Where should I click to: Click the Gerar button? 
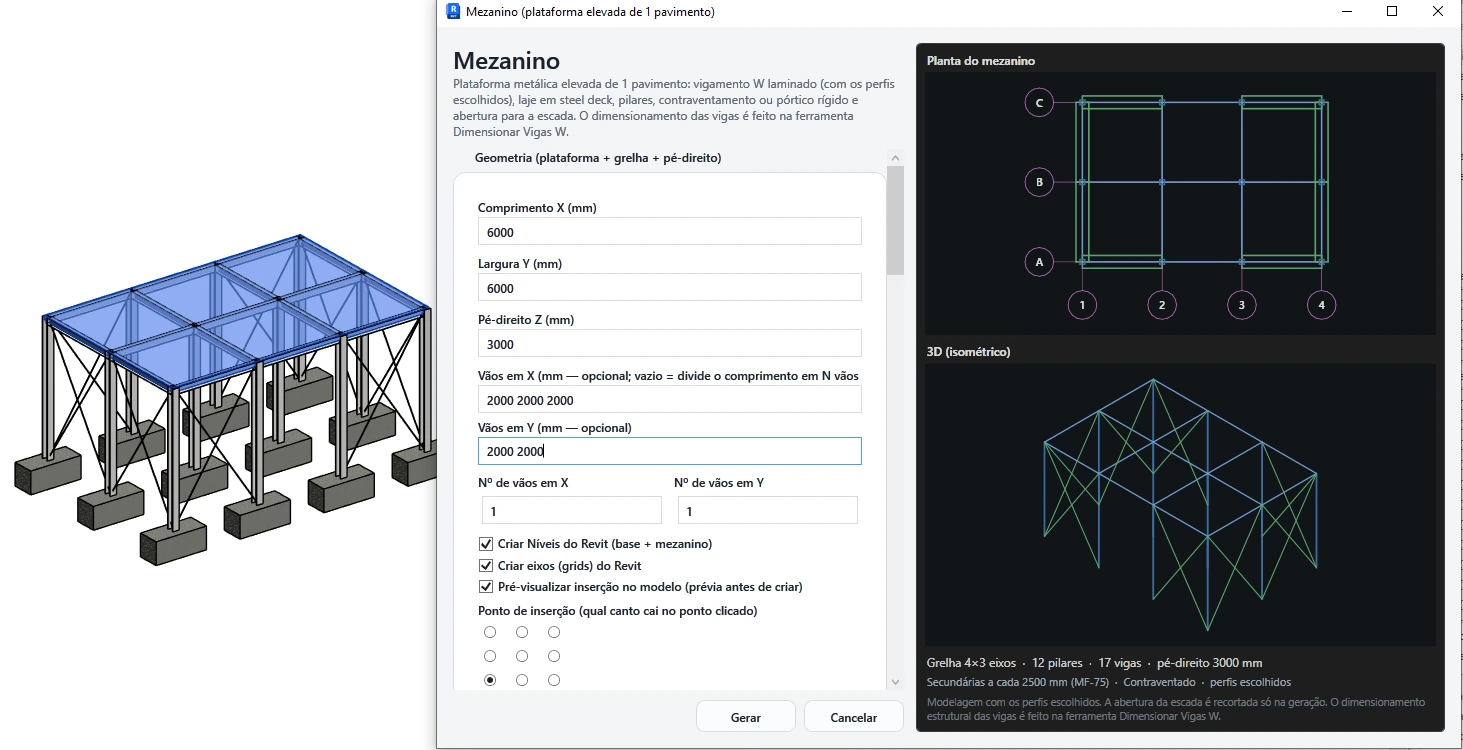746,717
